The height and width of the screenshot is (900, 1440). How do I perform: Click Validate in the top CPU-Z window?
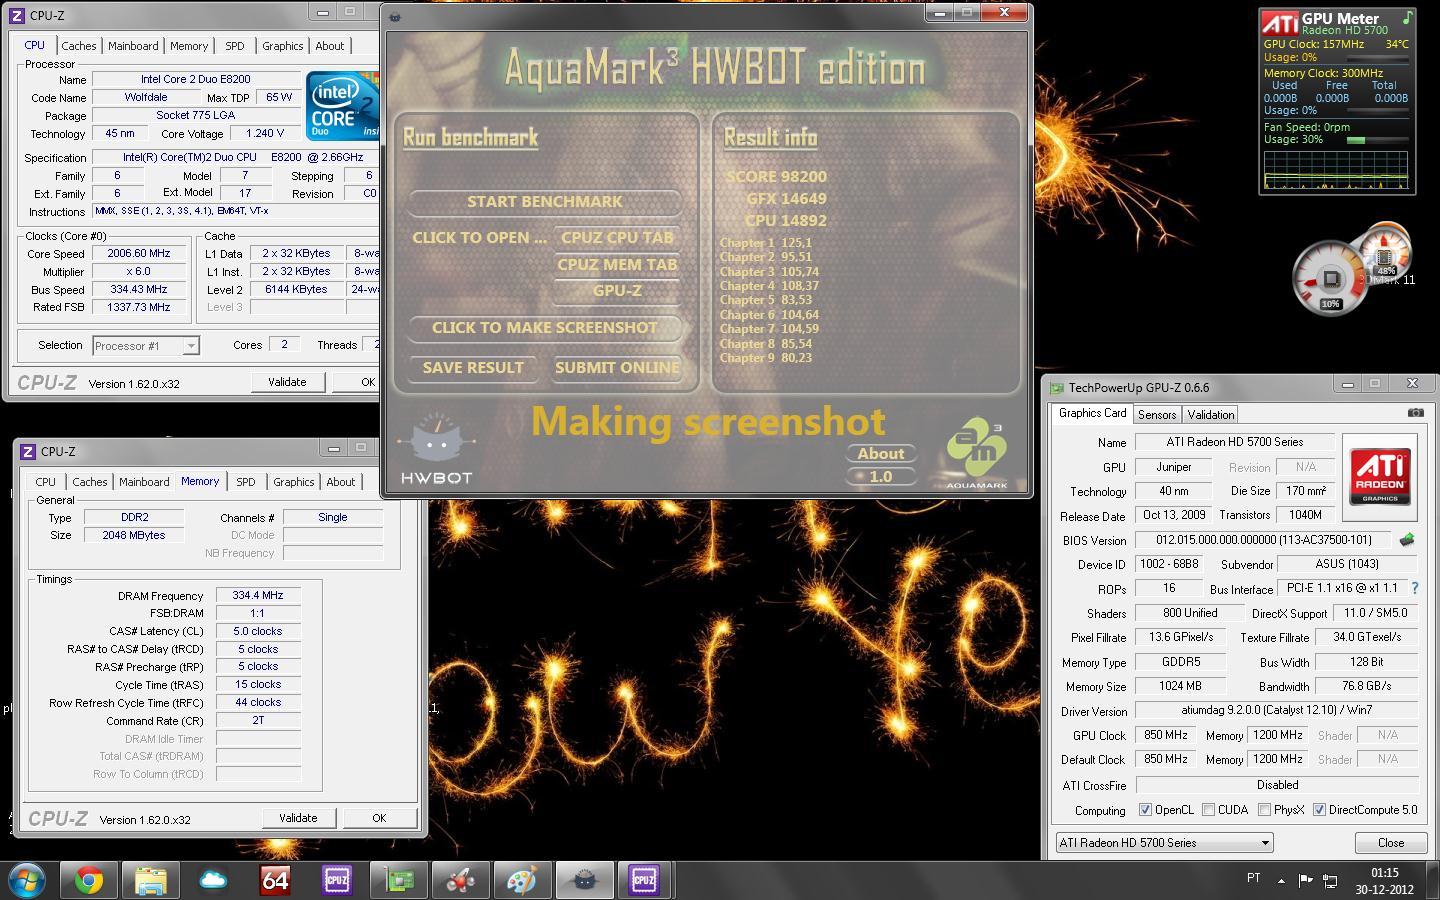coord(287,382)
